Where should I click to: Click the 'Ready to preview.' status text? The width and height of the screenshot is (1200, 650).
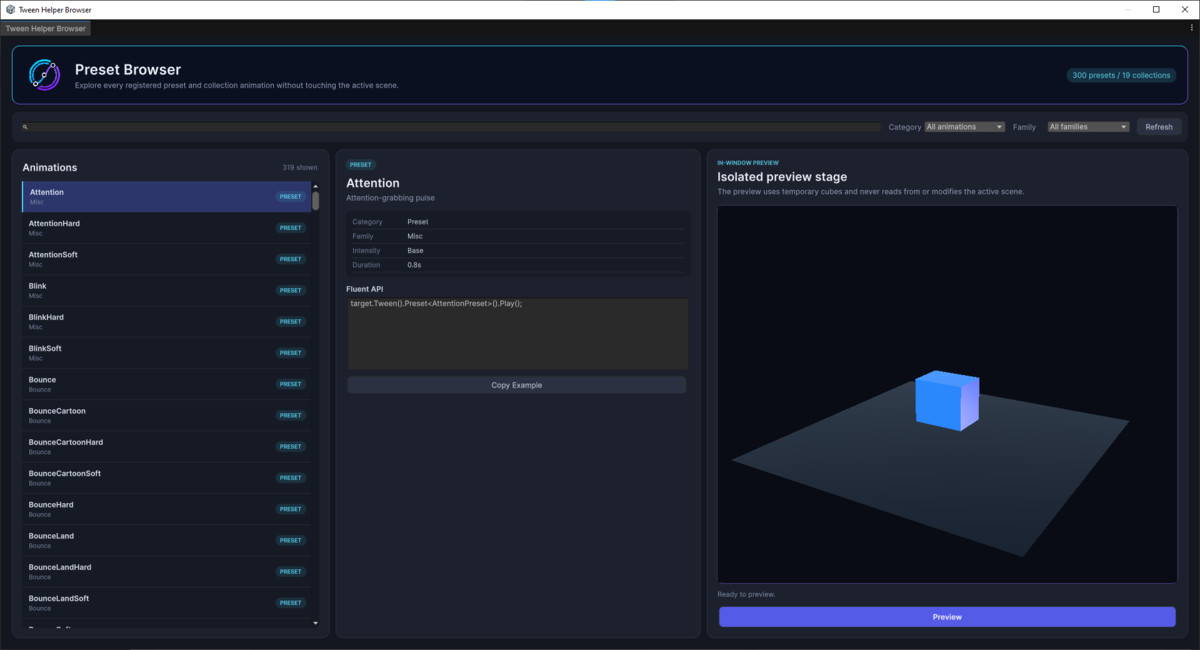746,594
